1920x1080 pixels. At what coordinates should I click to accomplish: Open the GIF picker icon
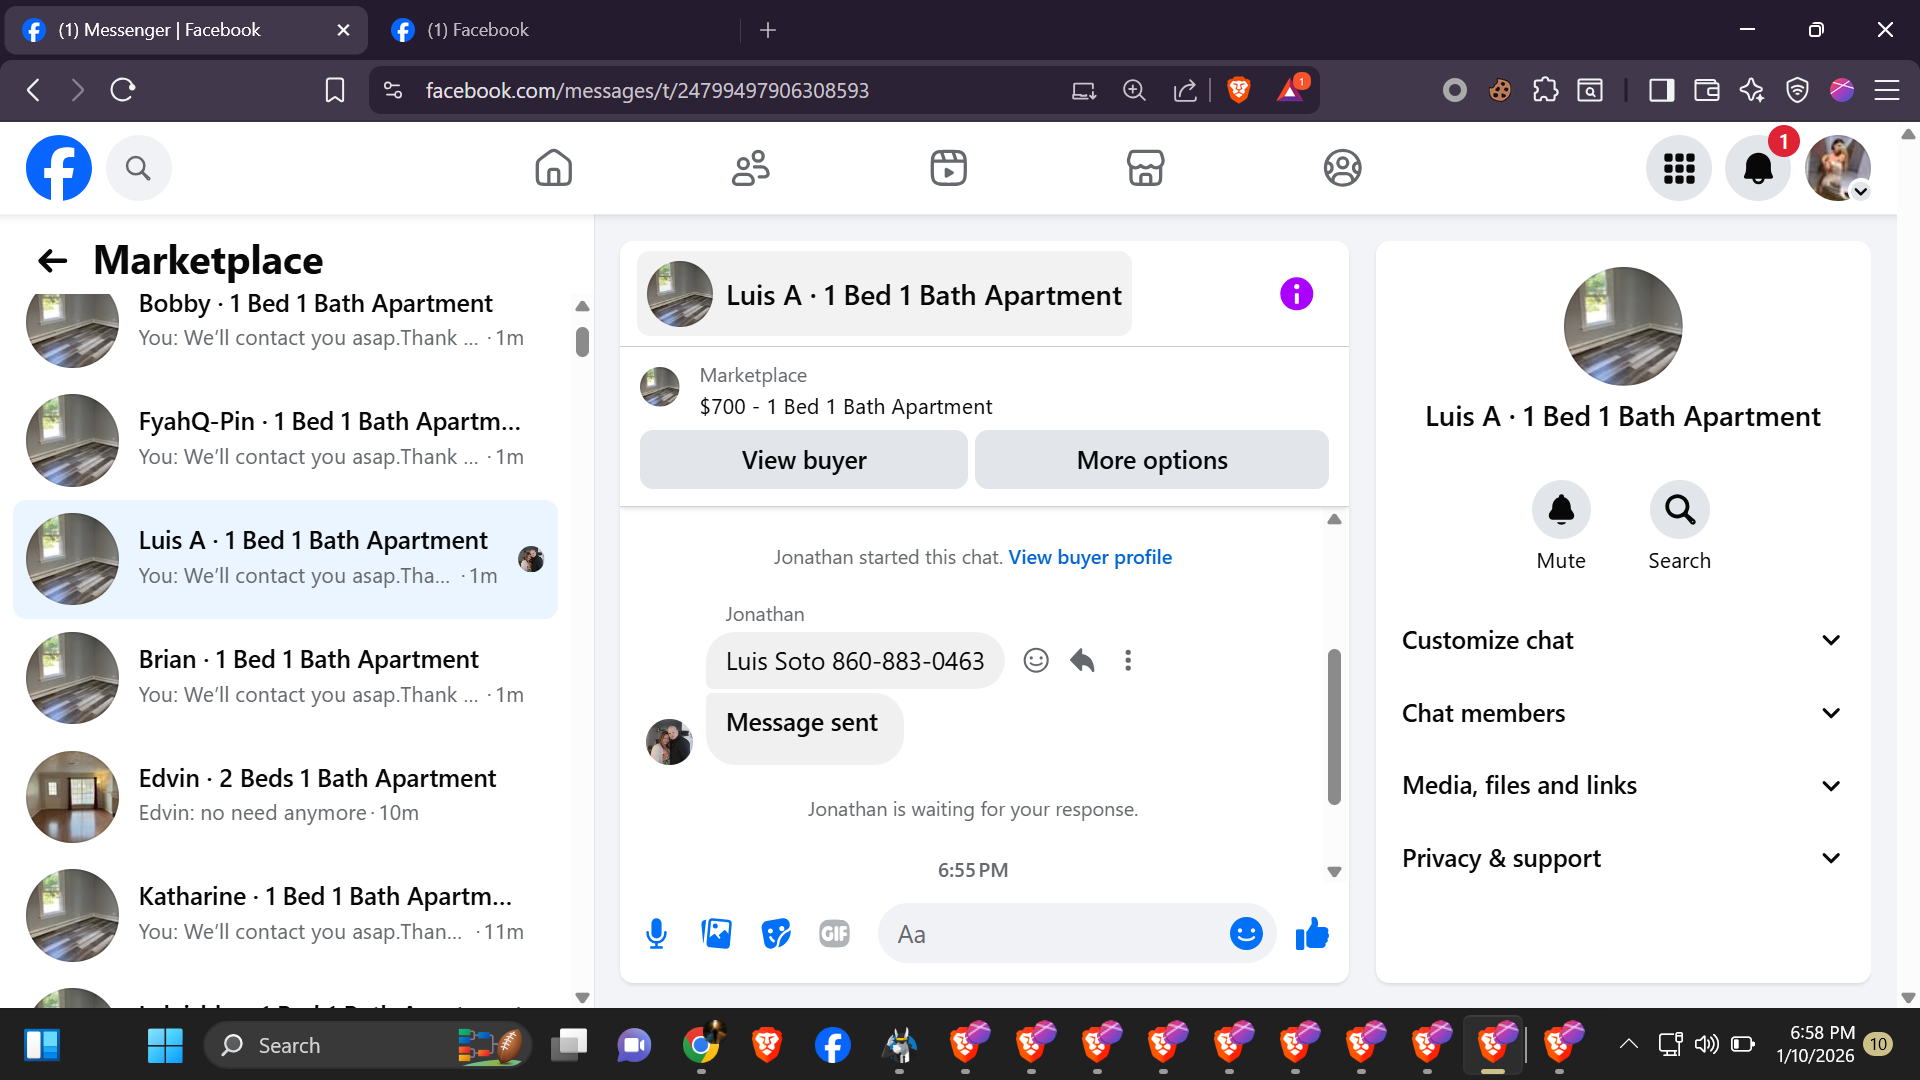tap(834, 934)
